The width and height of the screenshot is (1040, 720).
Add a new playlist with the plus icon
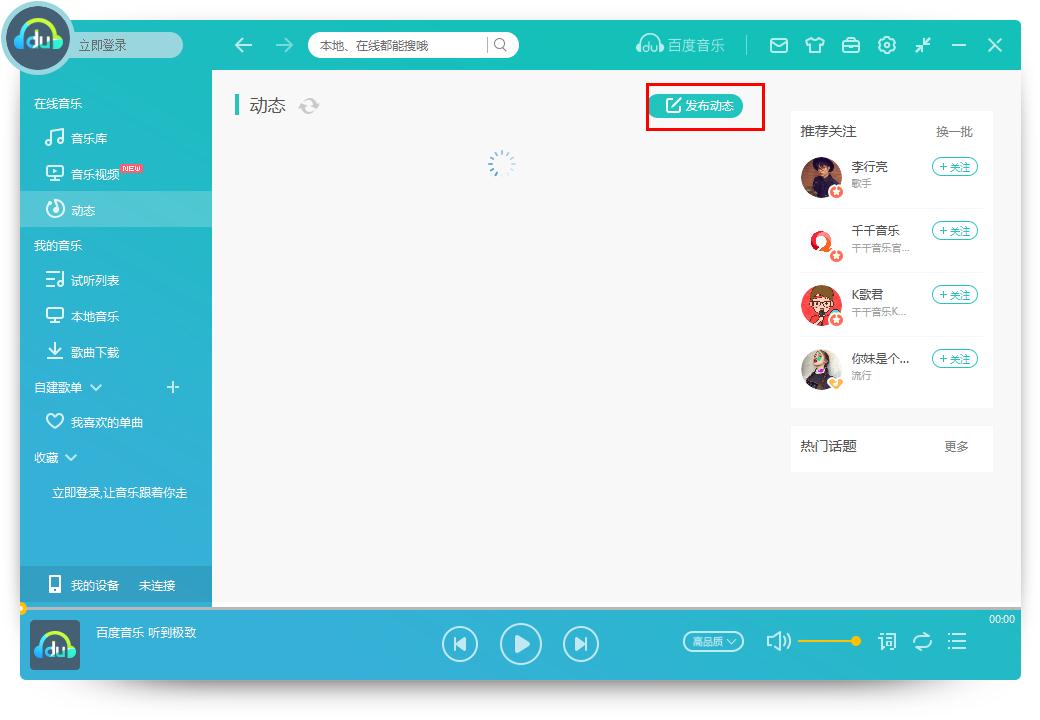[x=172, y=387]
